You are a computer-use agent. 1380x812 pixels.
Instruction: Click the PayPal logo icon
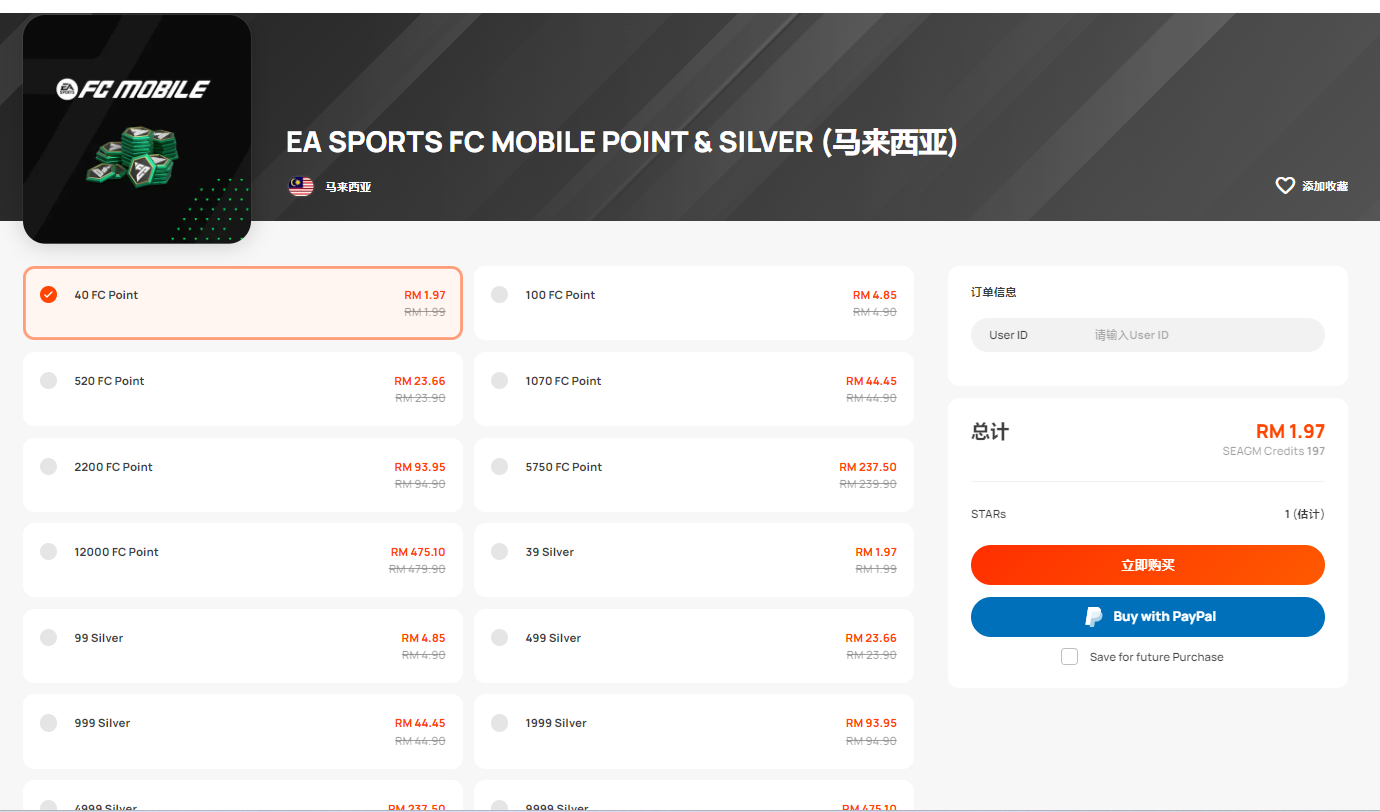tap(1094, 617)
